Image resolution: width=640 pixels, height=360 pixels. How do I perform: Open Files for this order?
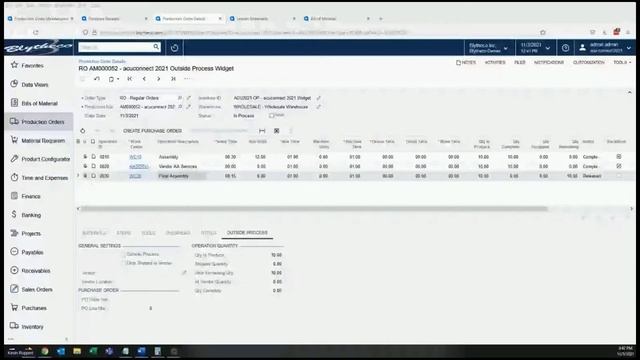[x=520, y=62]
